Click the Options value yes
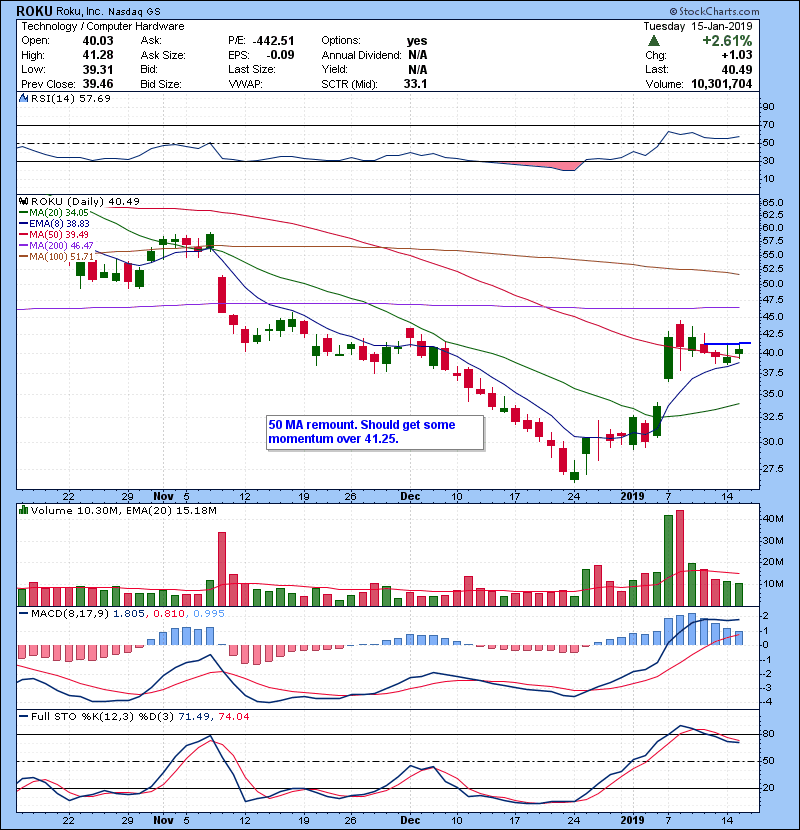 pos(417,41)
